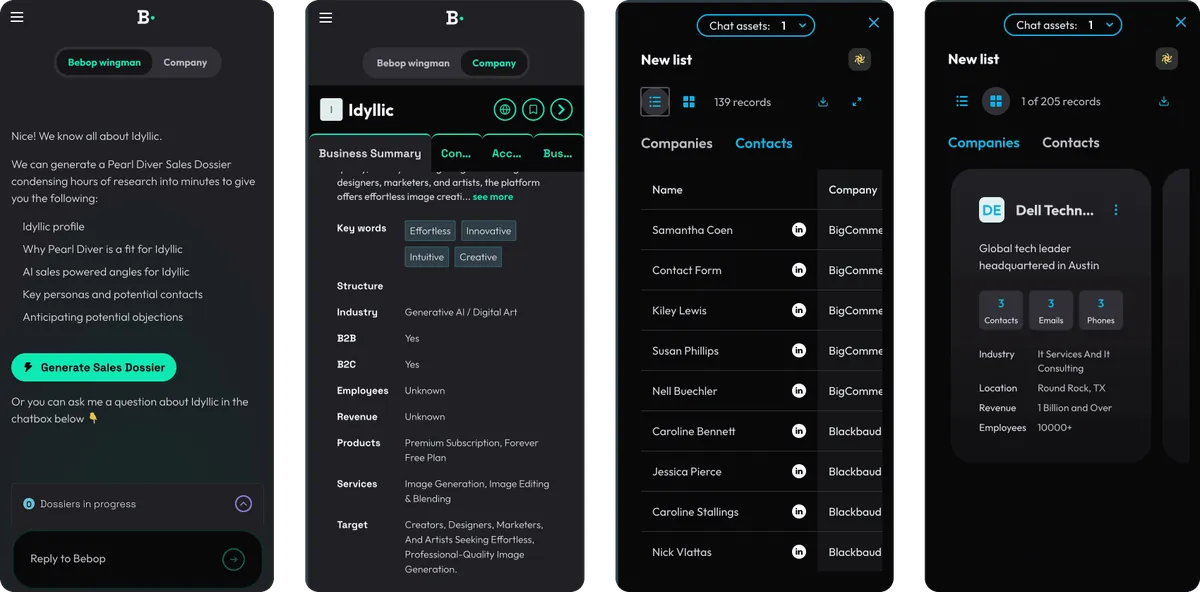The height and width of the screenshot is (592, 1200).
Task: Click see more link in business summary
Action: [493, 197]
